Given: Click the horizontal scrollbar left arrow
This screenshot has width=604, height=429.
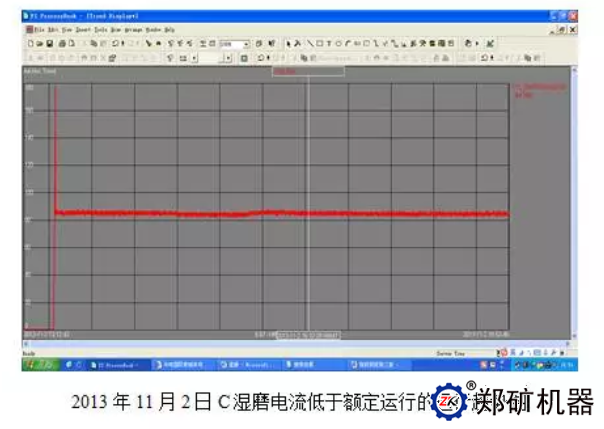Looking at the screenshot, I should [x=26, y=344].
